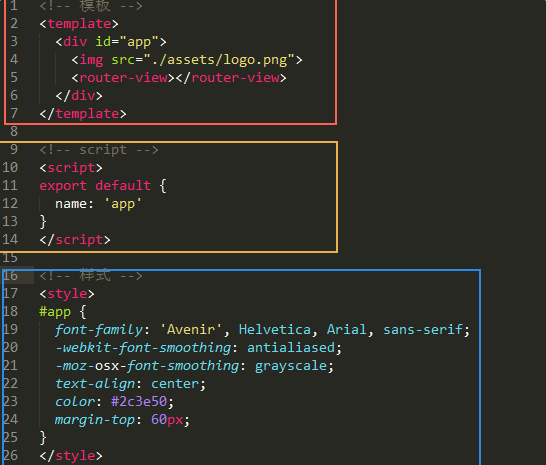546x465 pixels.
Task: Click the #2c3e50 color value
Action: [x=139, y=402]
